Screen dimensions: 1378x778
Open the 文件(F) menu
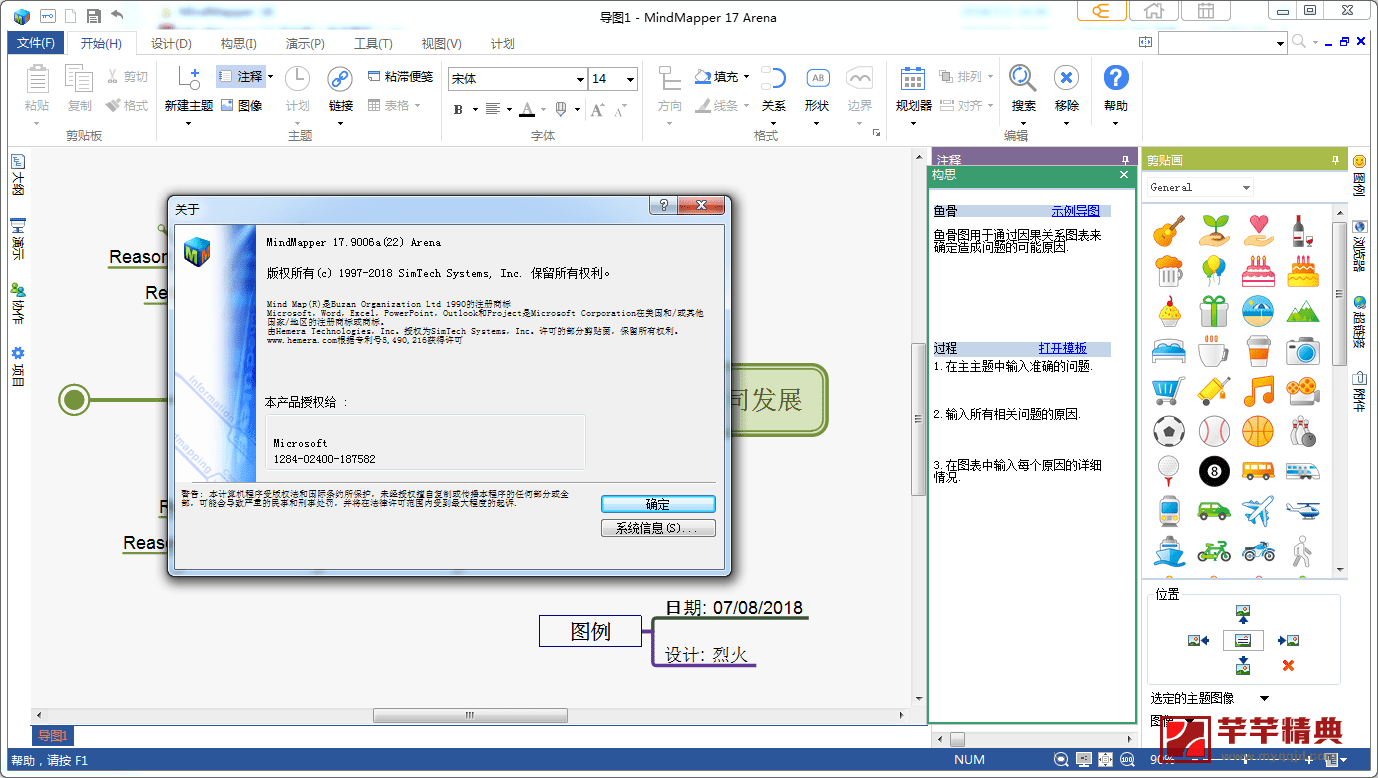36,43
